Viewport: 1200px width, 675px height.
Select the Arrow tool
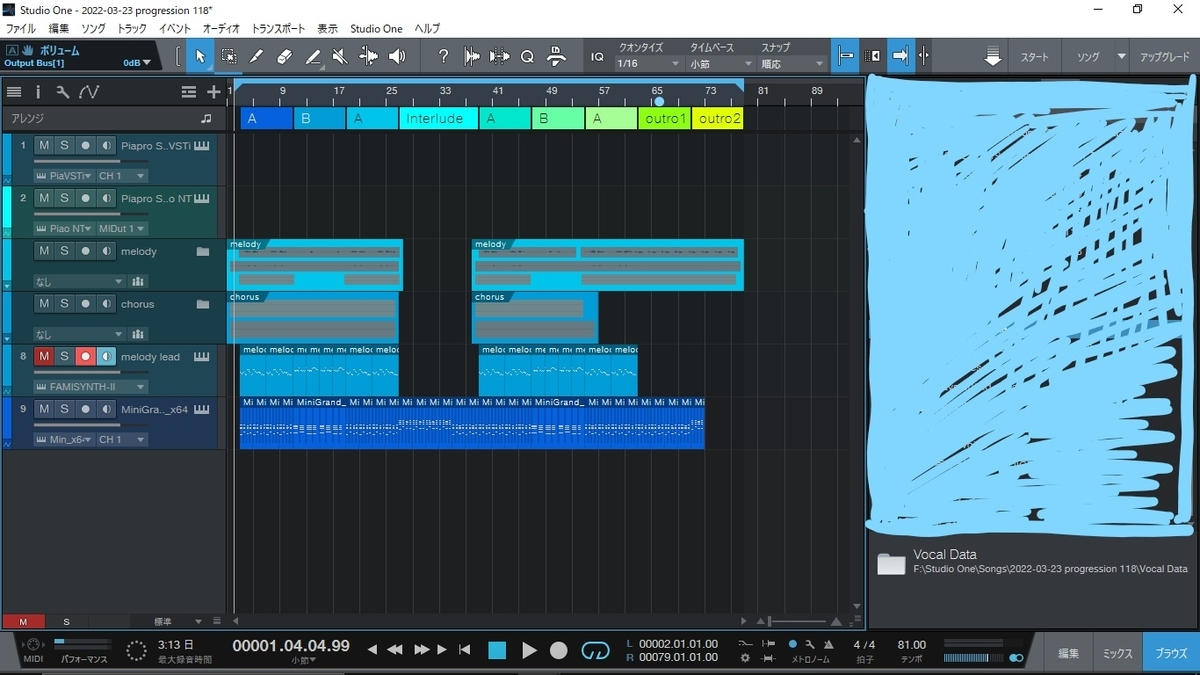(x=200, y=57)
